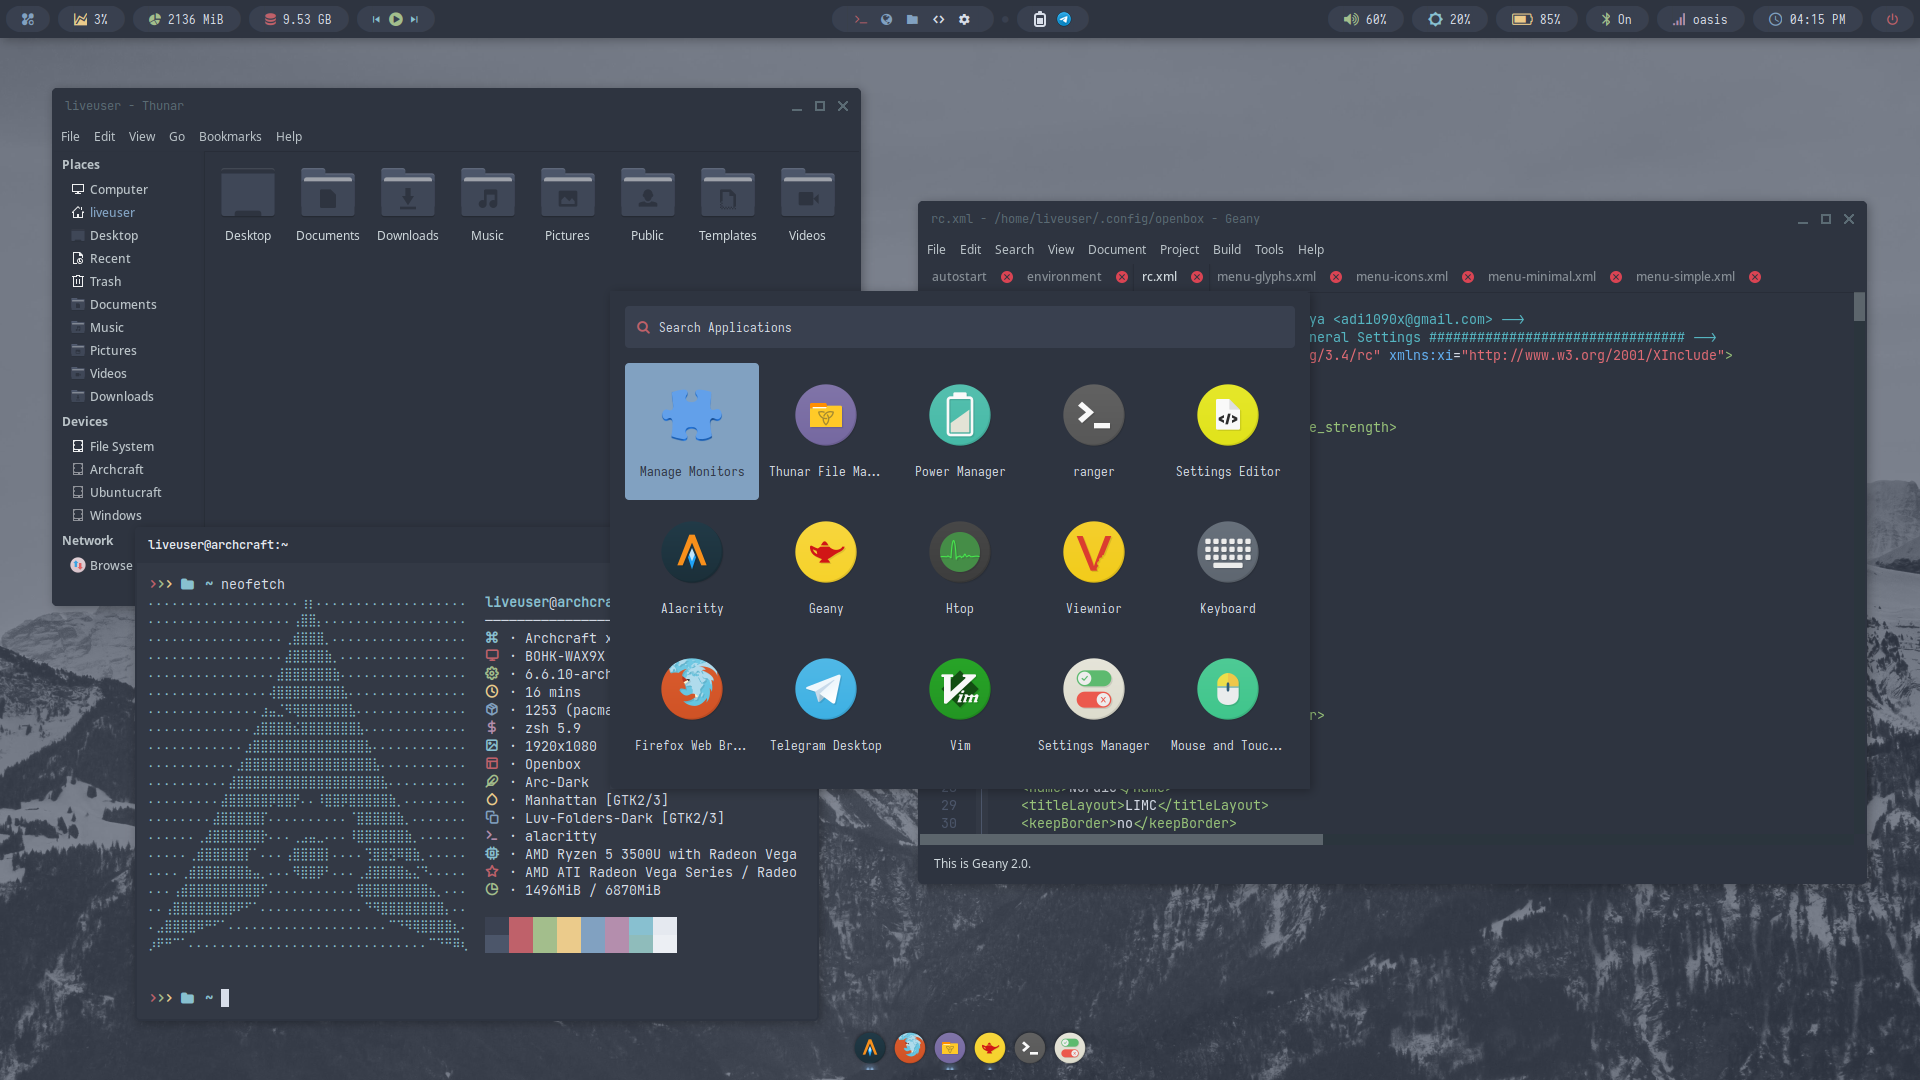Click red color swatch in neofetch output
Image resolution: width=1920 pixels, height=1080 pixels.
point(520,935)
